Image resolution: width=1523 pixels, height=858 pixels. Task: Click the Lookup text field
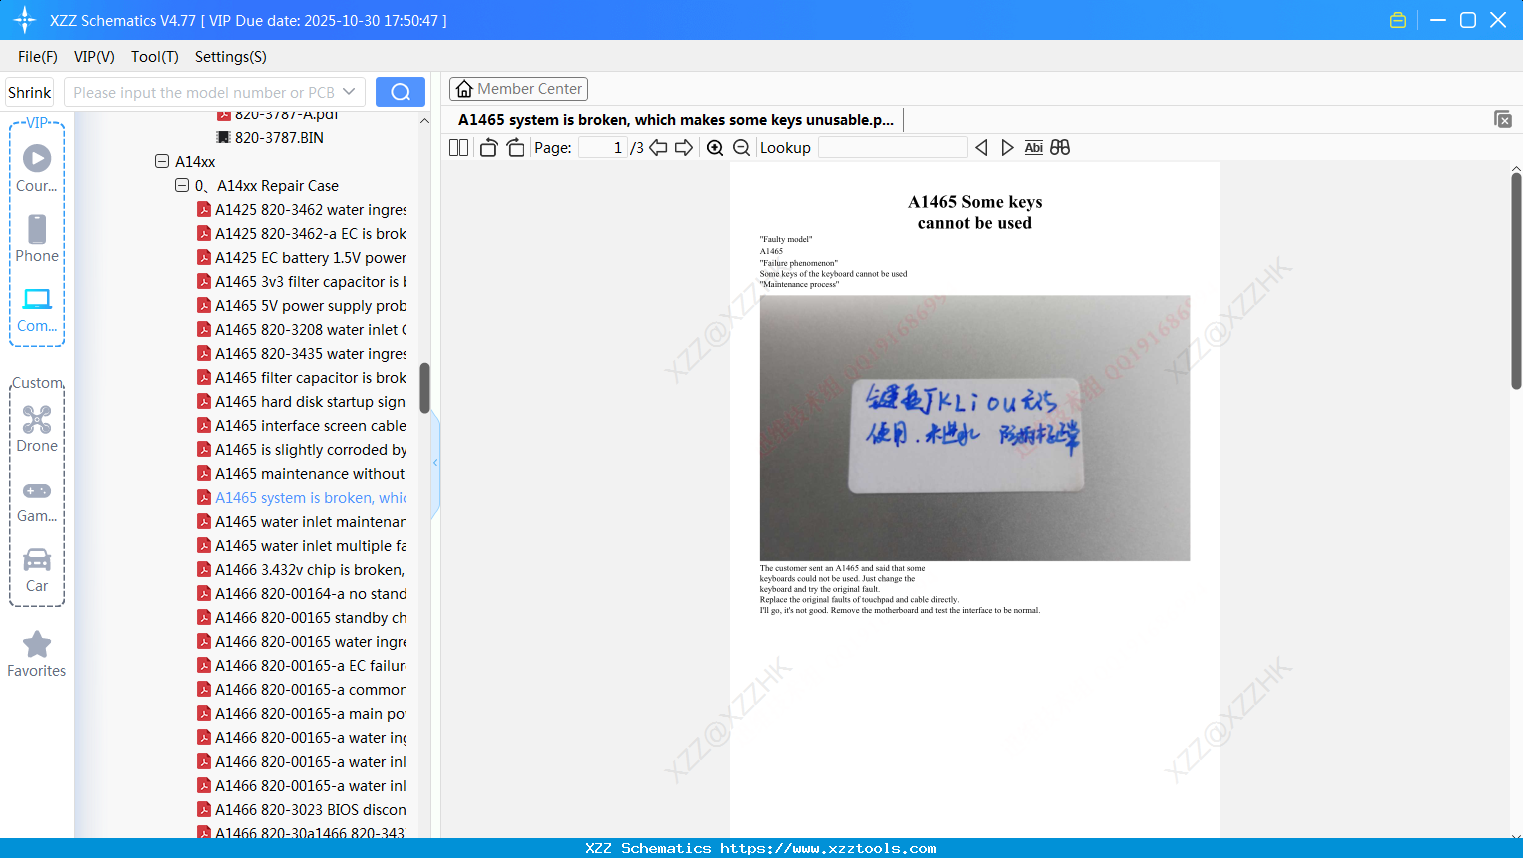893,148
